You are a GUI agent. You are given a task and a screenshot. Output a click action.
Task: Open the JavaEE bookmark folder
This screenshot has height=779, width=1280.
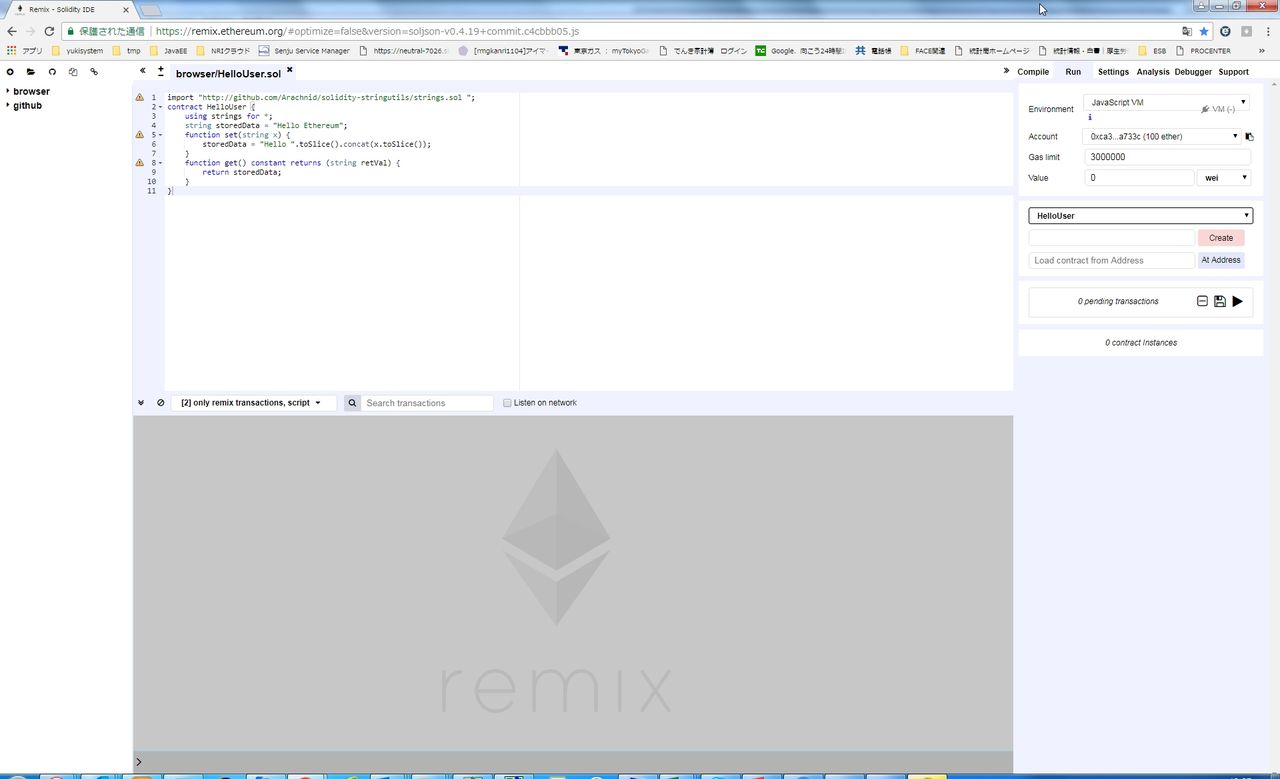168,50
